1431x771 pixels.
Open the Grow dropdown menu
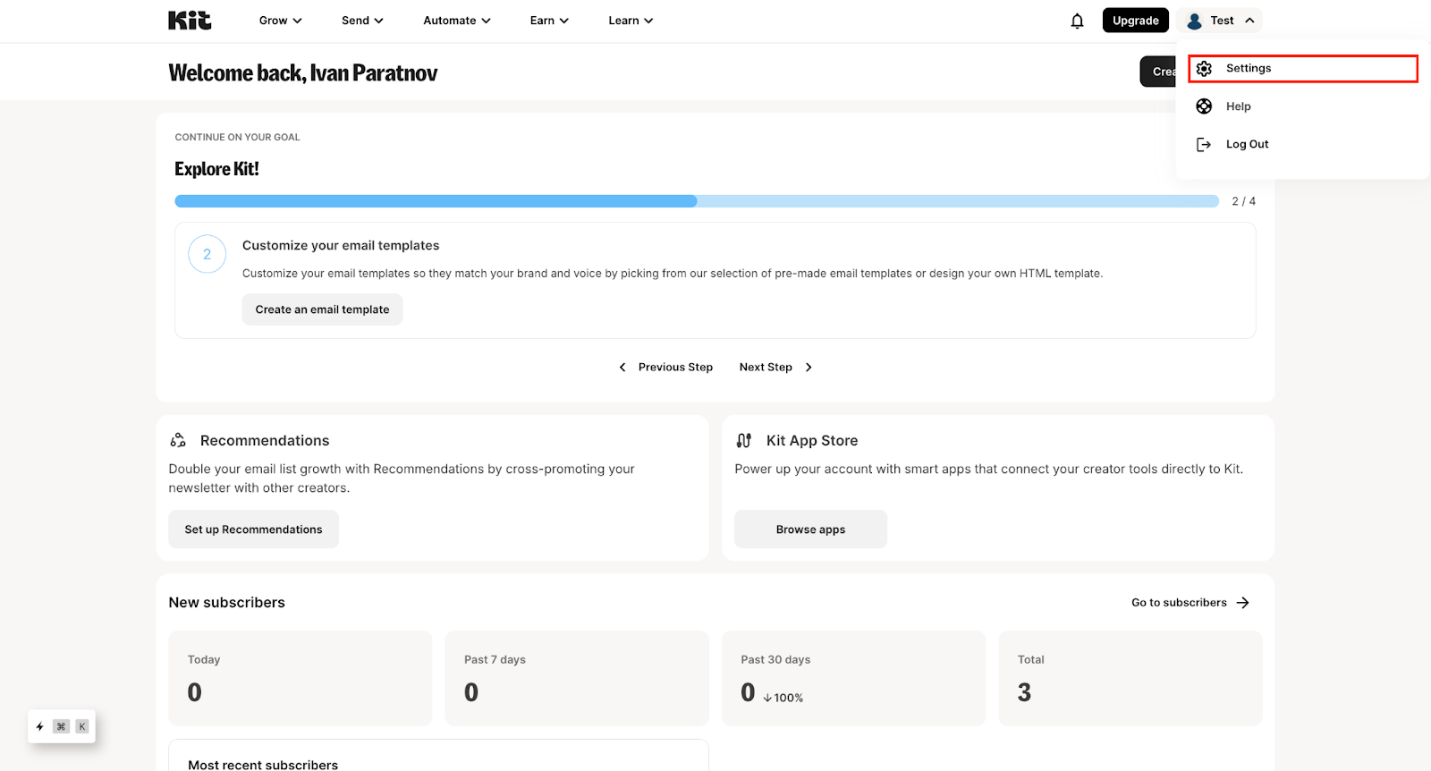279,20
